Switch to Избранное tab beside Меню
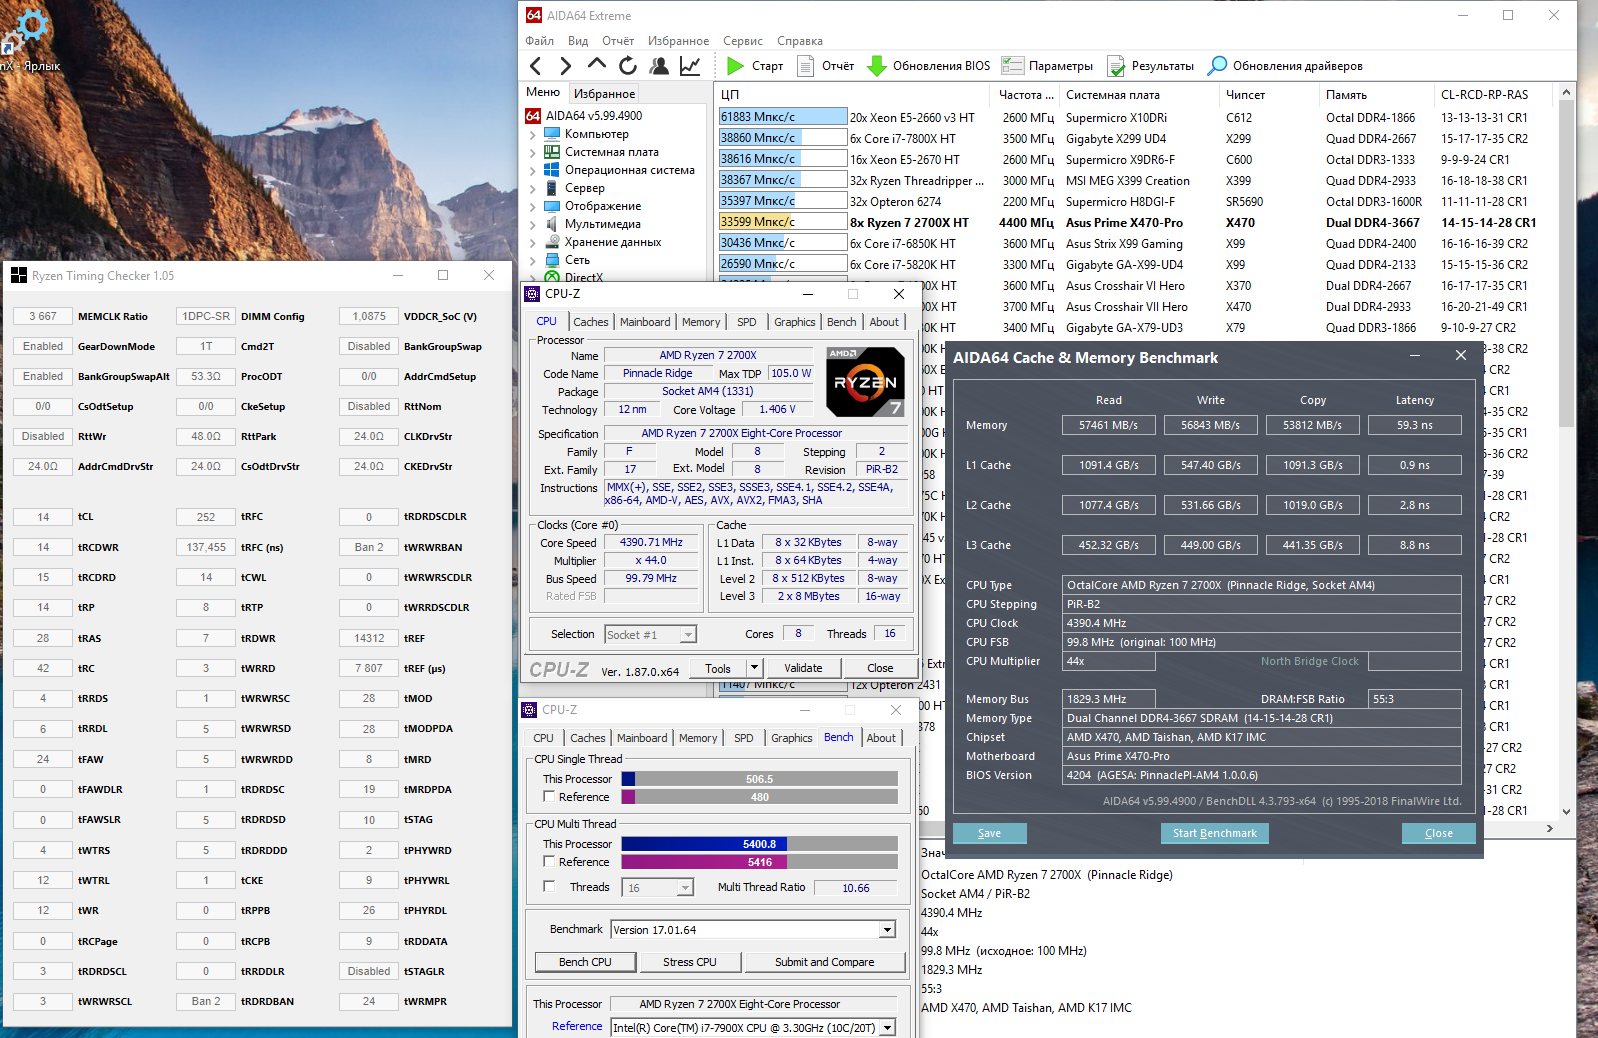This screenshot has height=1038, width=1598. [605, 93]
